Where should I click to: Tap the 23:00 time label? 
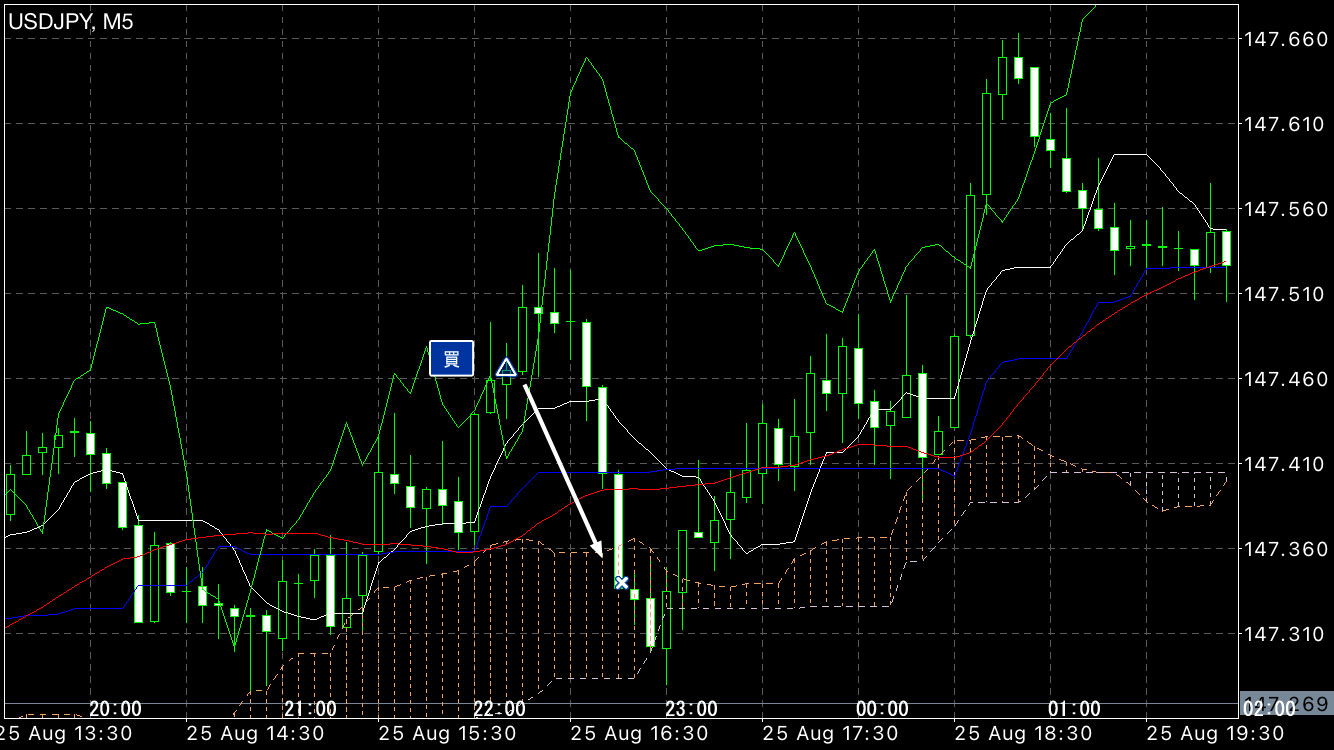click(692, 709)
